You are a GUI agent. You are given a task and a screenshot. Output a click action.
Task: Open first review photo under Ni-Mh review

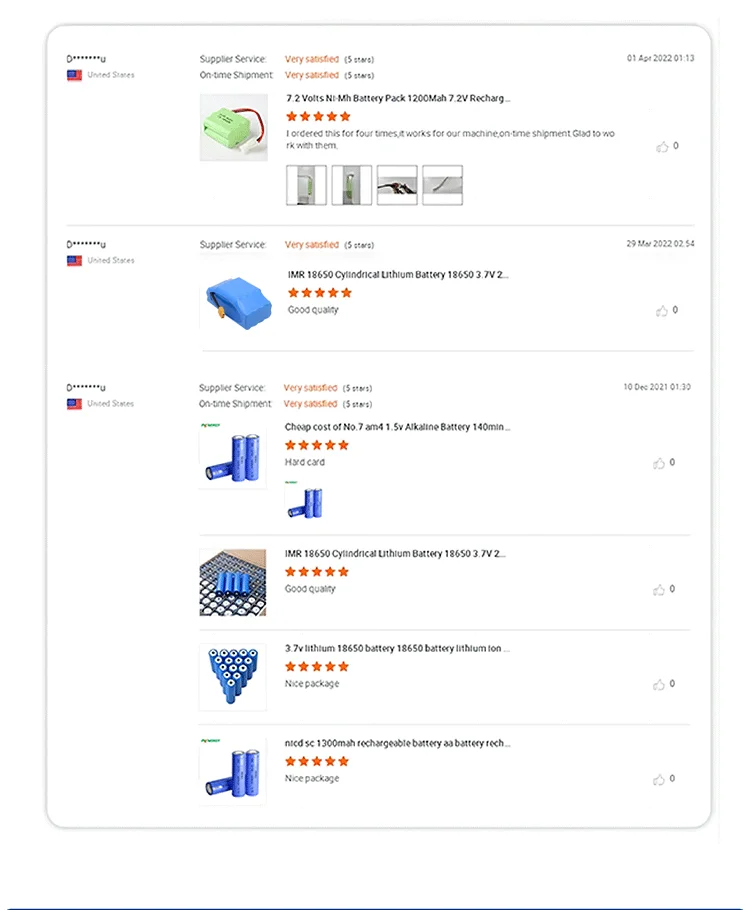tap(306, 185)
